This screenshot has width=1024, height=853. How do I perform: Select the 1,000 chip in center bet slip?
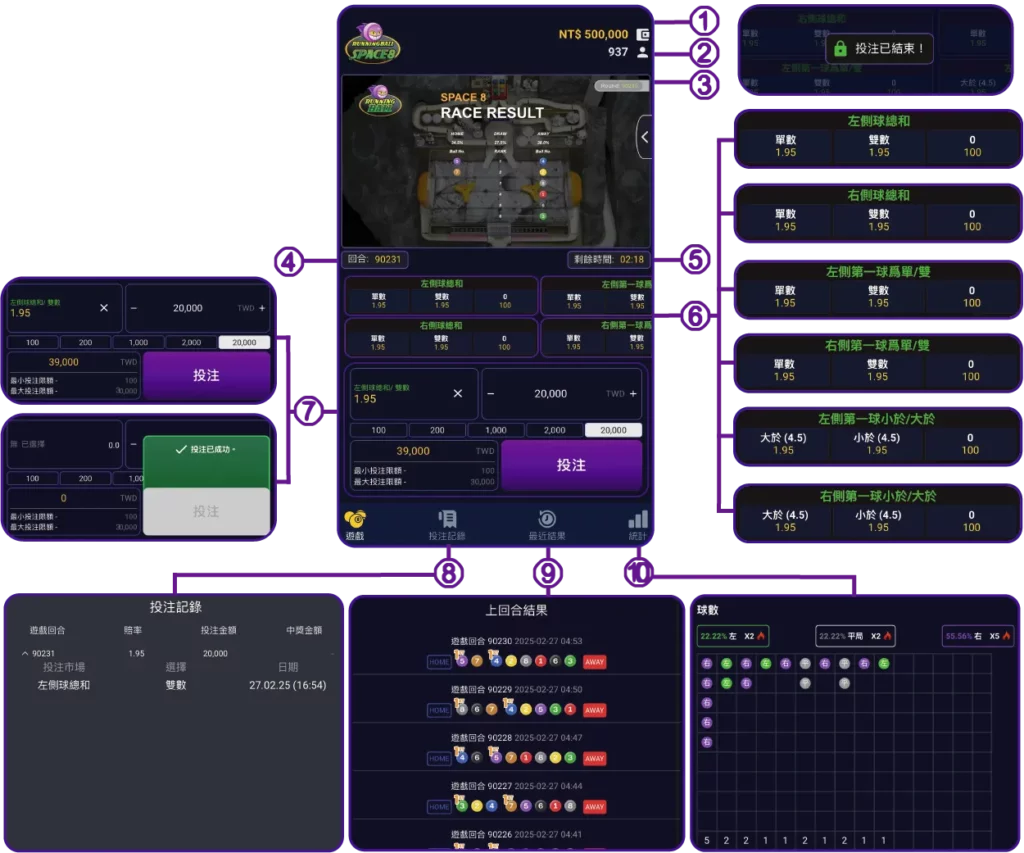pos(496,430)
